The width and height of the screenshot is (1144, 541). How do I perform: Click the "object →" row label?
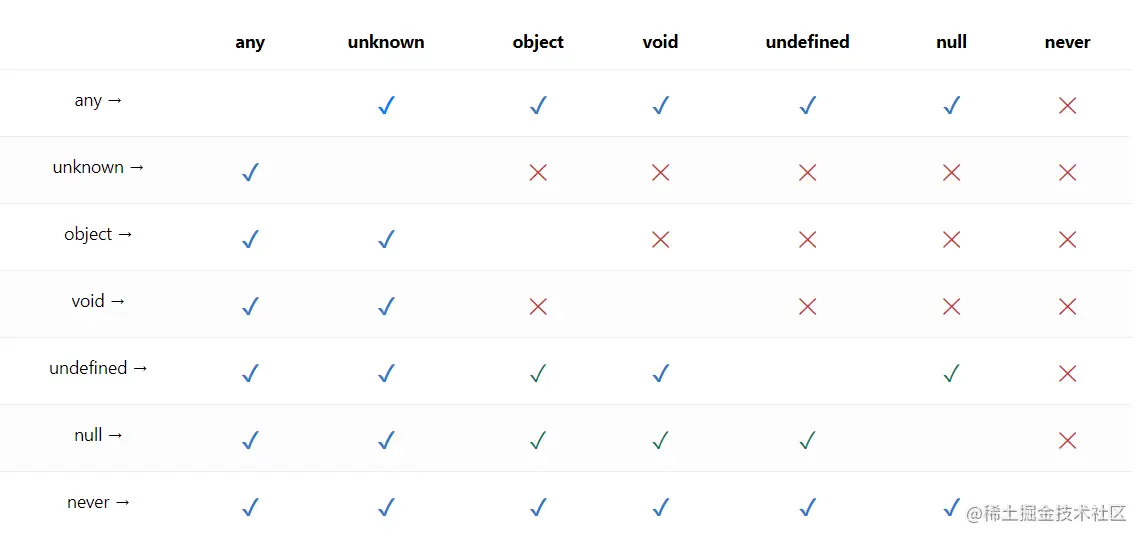coord(98,234)
